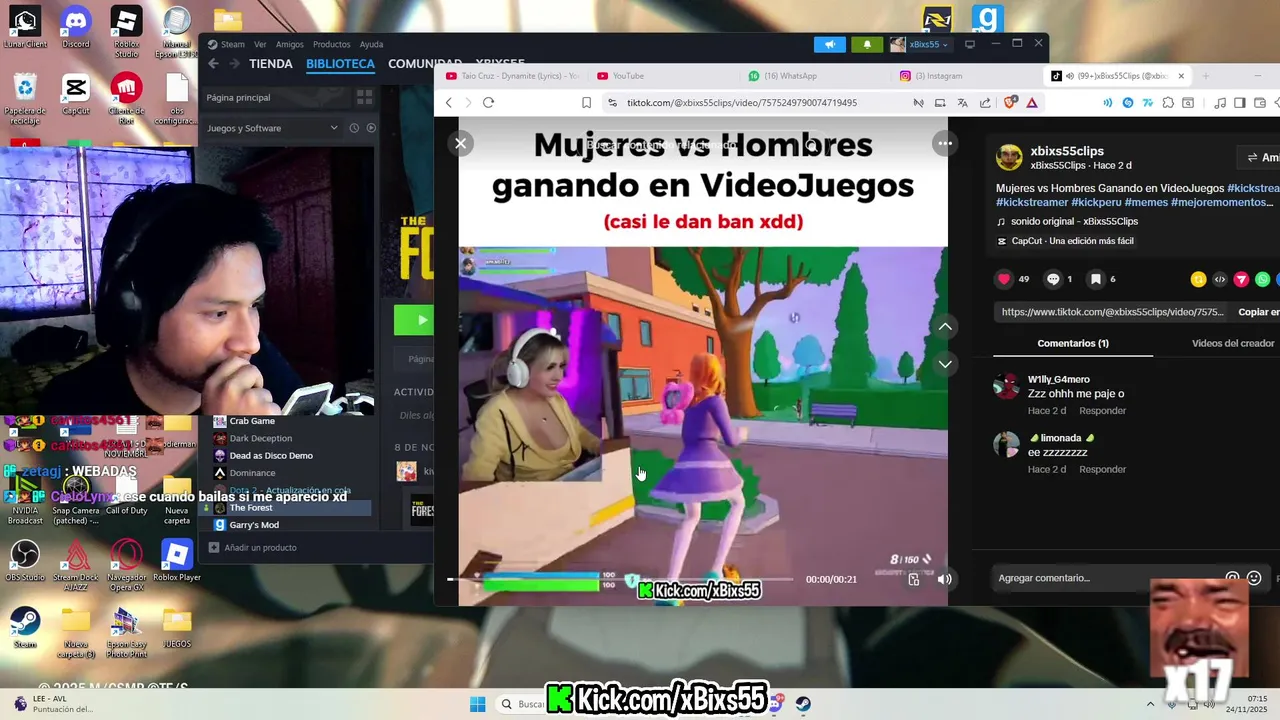
Task: Switch to Taio Cruz Dynamite YouTube tab
Action: pos(512,76)
